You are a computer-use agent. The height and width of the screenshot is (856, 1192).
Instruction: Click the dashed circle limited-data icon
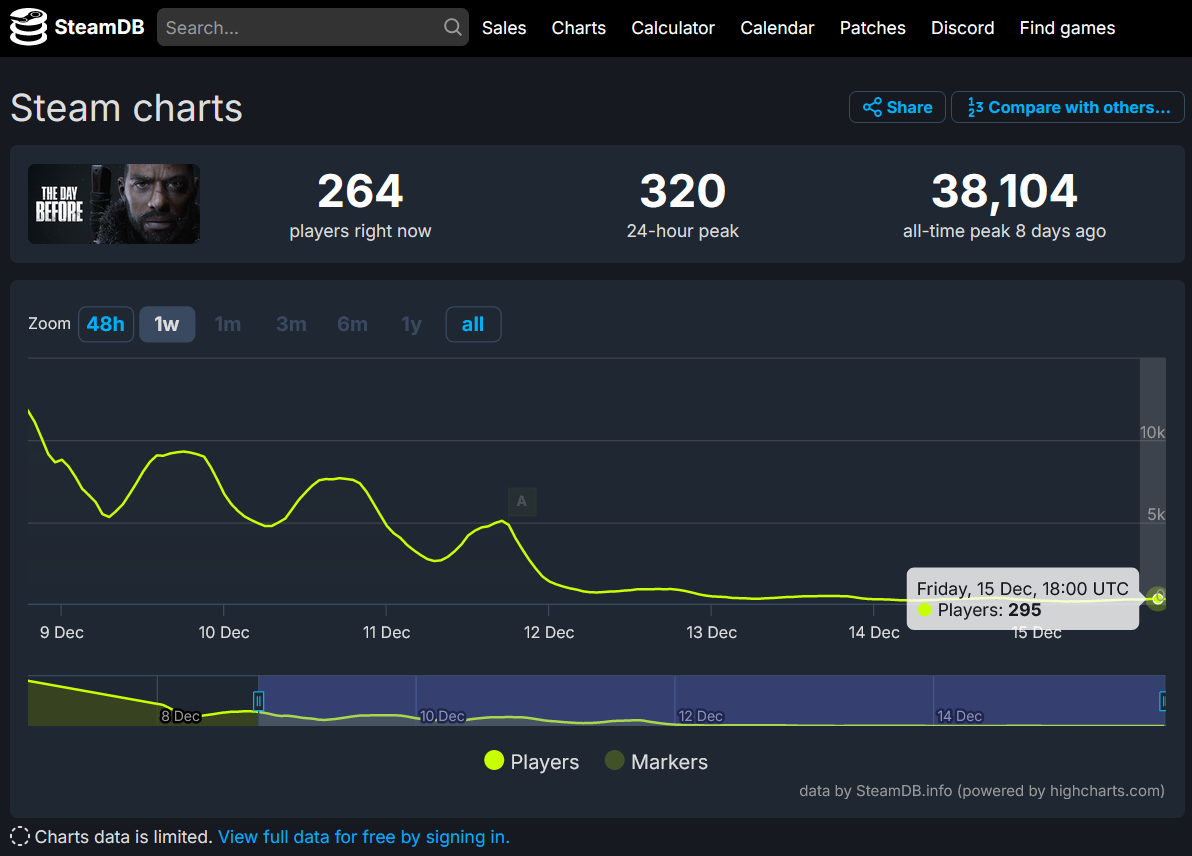20,836
